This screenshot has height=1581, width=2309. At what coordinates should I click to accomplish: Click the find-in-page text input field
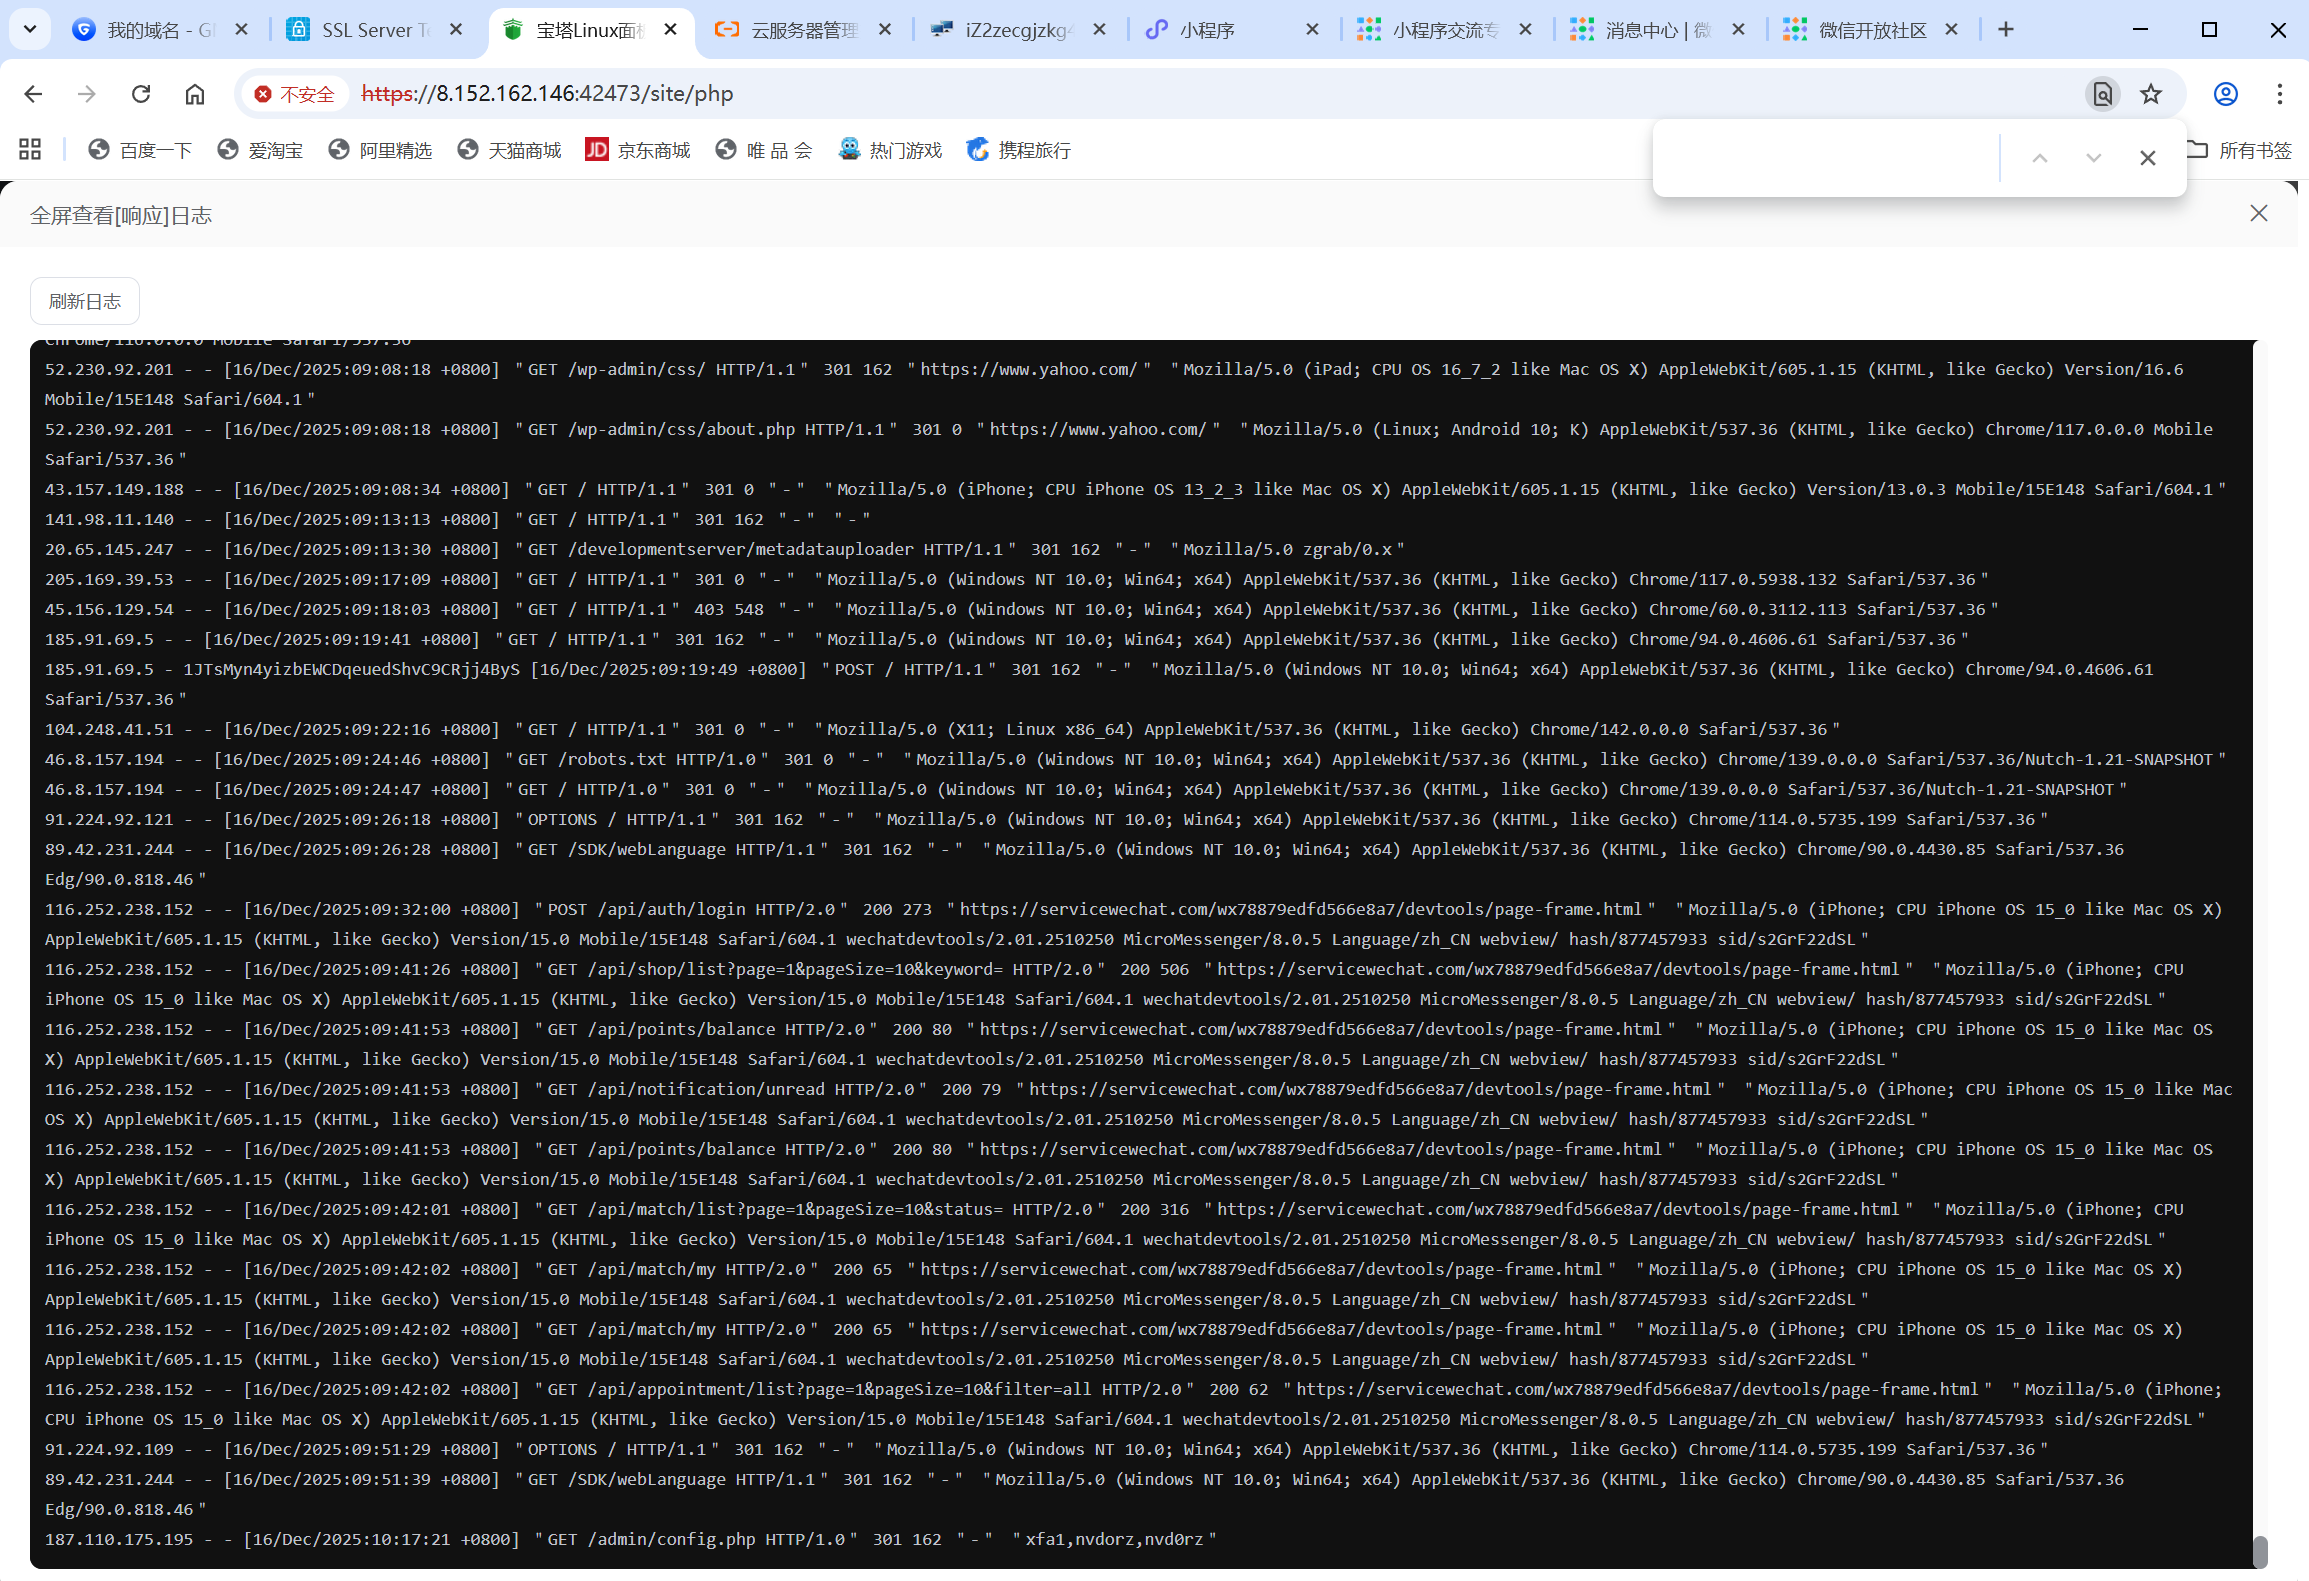pos(1825,158)
